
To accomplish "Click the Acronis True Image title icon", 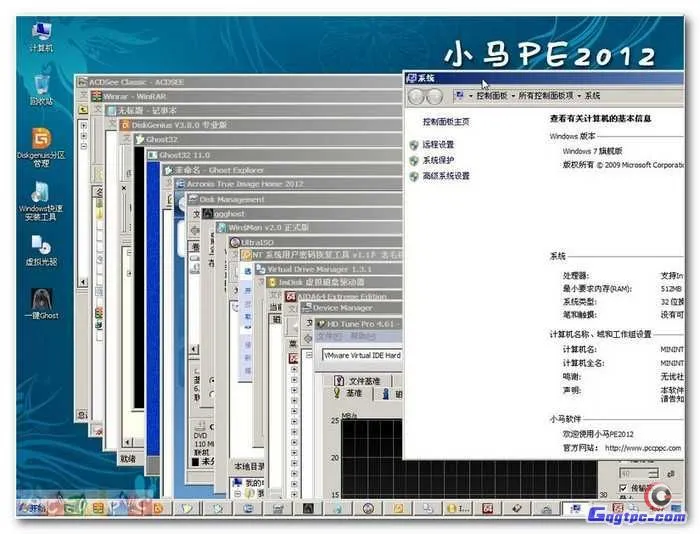I will coord(180,184).
